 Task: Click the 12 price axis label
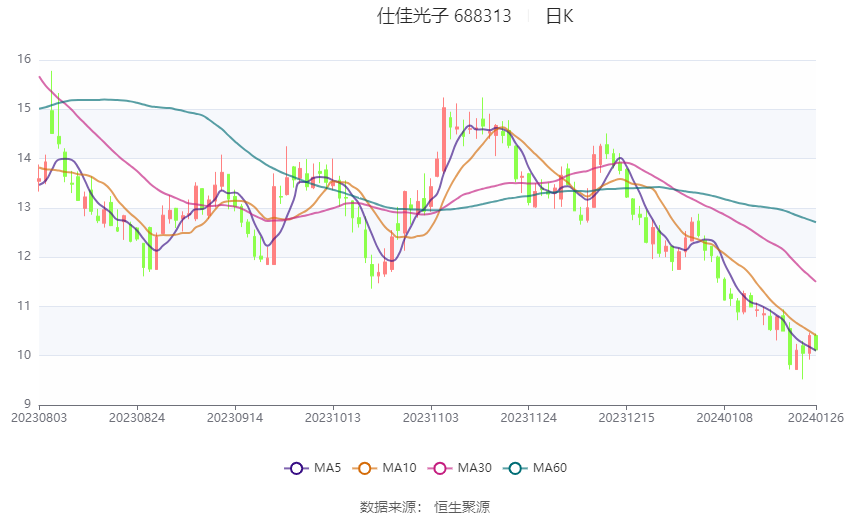(24, 256)
